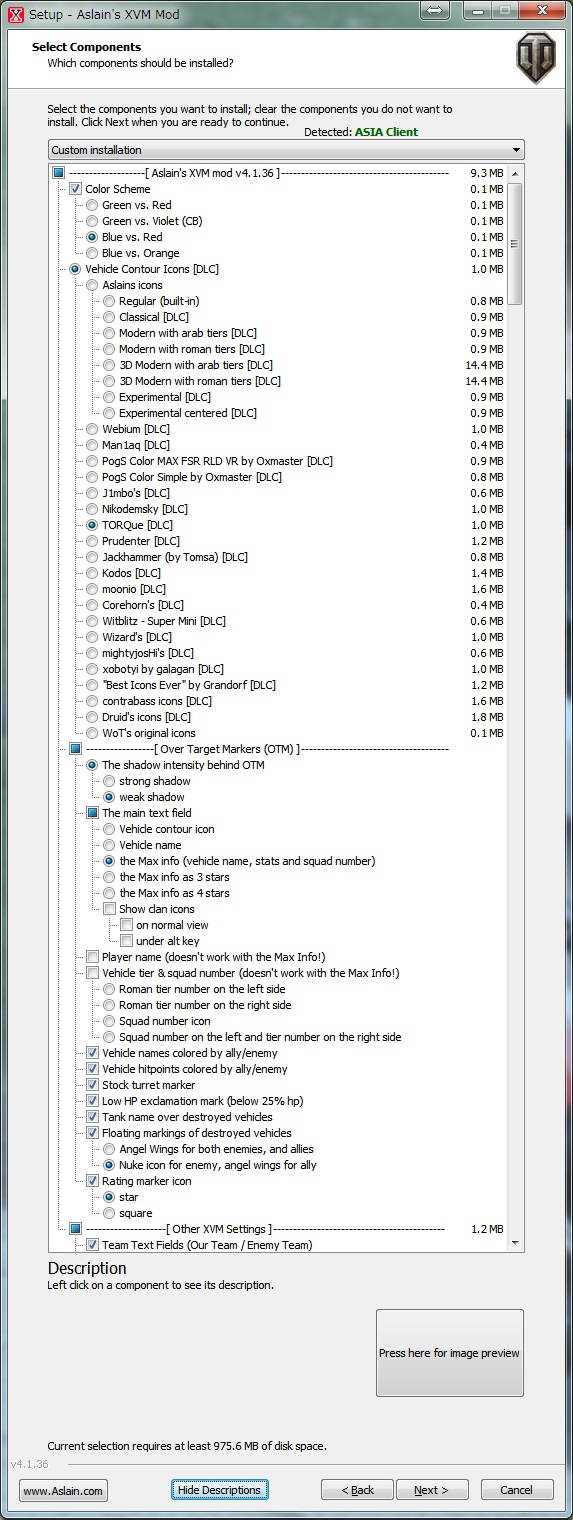Screen dimensions: 573x1520
Task: Enable Player name checkbox
Action: 92,957
